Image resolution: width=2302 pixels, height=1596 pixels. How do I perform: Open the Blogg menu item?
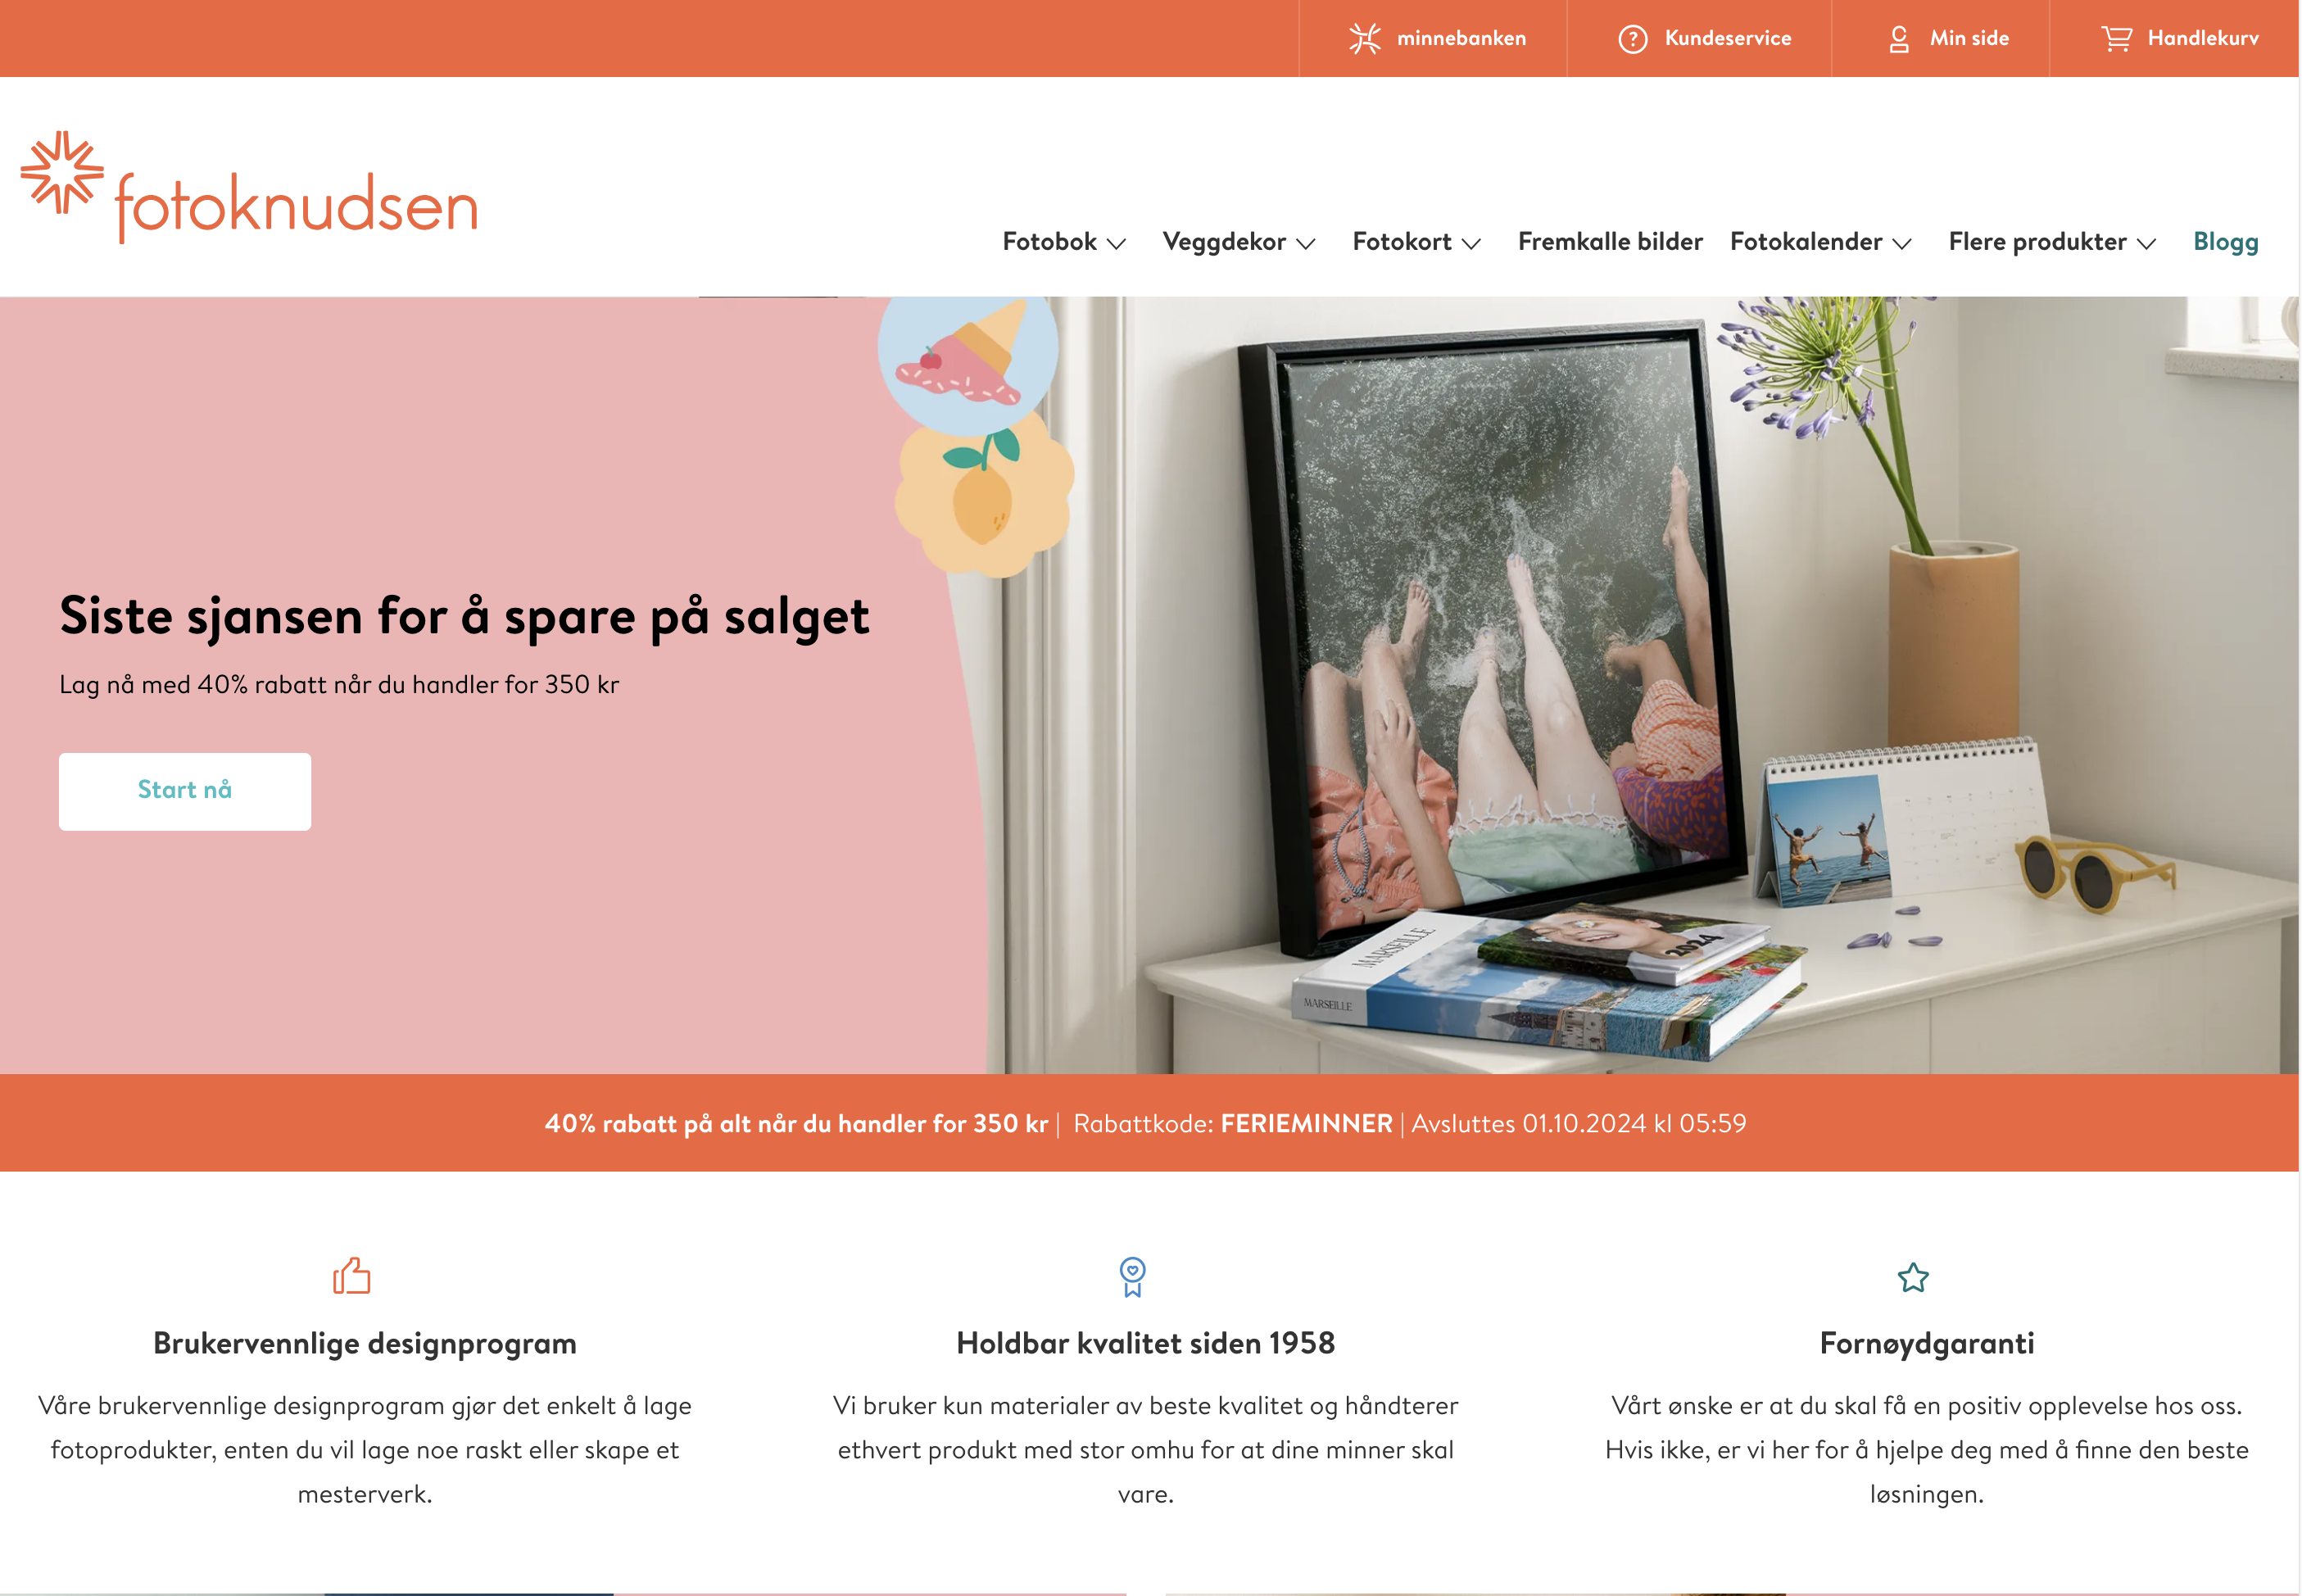2225,242
